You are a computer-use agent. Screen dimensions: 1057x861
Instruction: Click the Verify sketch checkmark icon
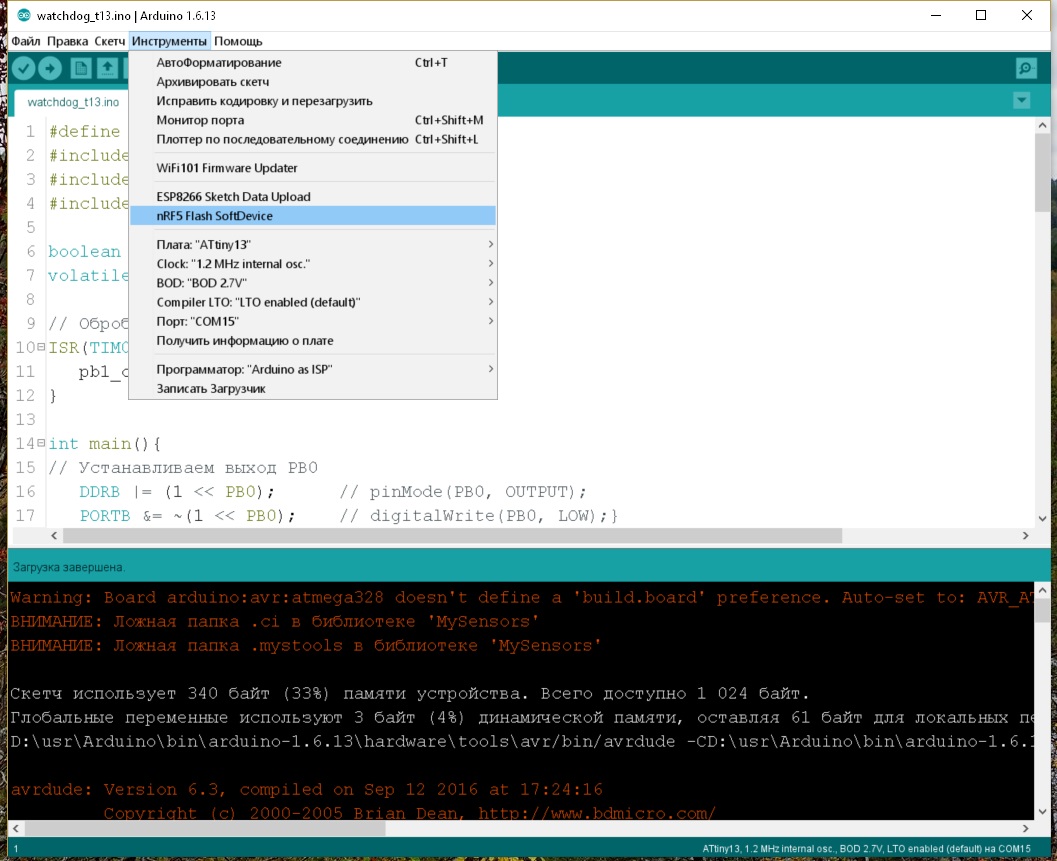click(x=24, y=68)
